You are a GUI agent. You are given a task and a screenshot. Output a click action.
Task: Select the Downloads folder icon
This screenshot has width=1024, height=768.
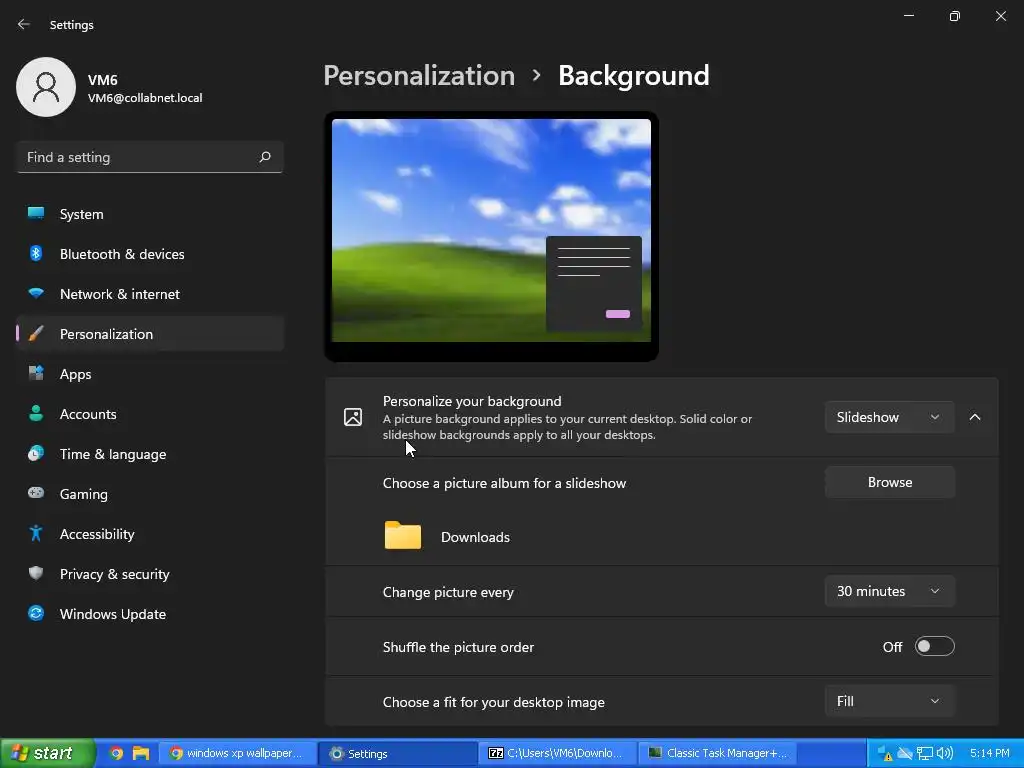click(x=403, y=536)
